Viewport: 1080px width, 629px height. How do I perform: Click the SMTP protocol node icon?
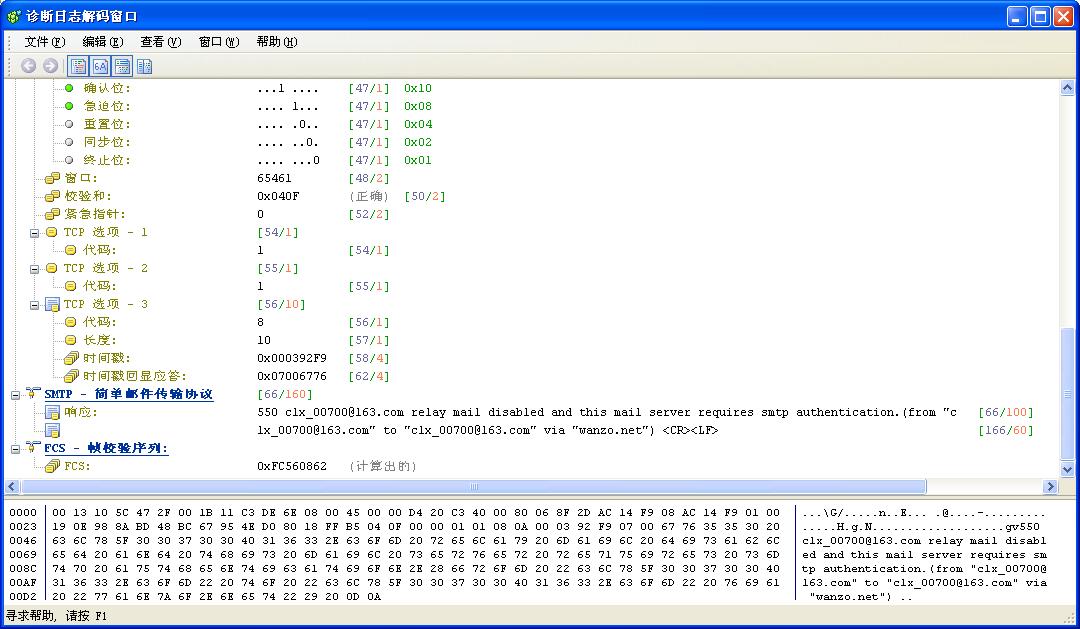click(33, 394)
